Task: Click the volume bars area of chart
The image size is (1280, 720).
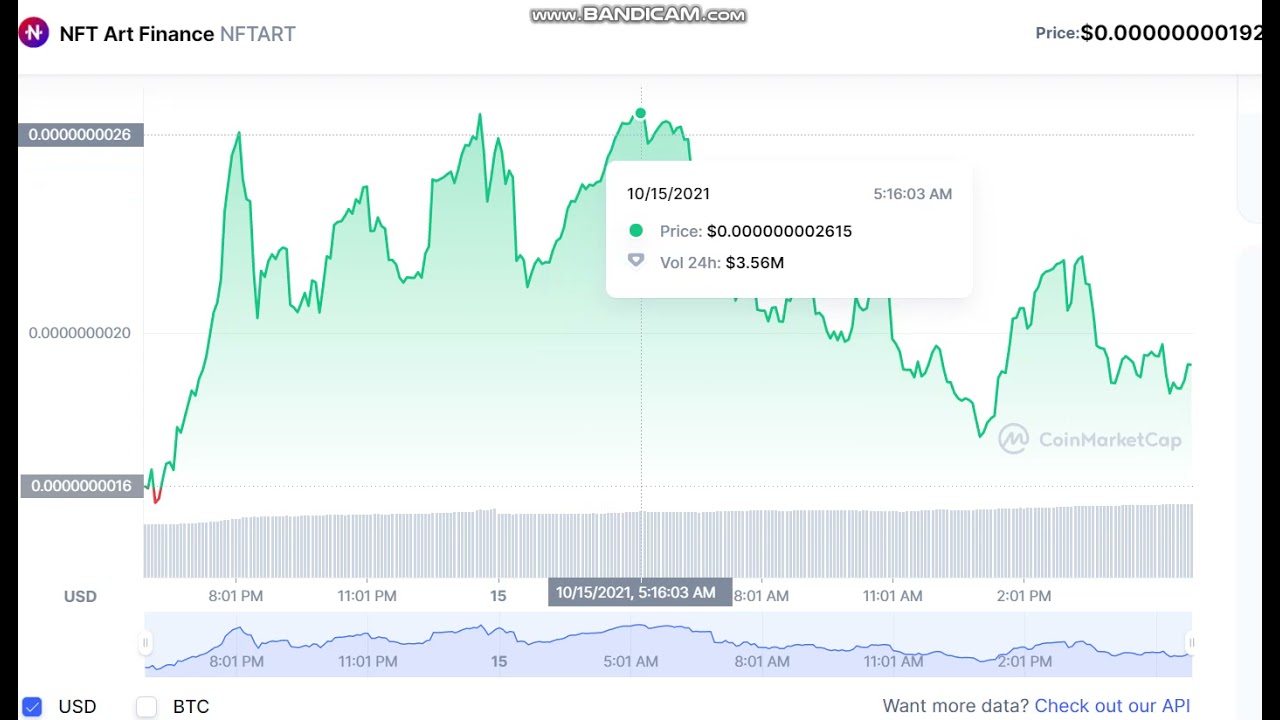Action: click(x=668, y=543)
